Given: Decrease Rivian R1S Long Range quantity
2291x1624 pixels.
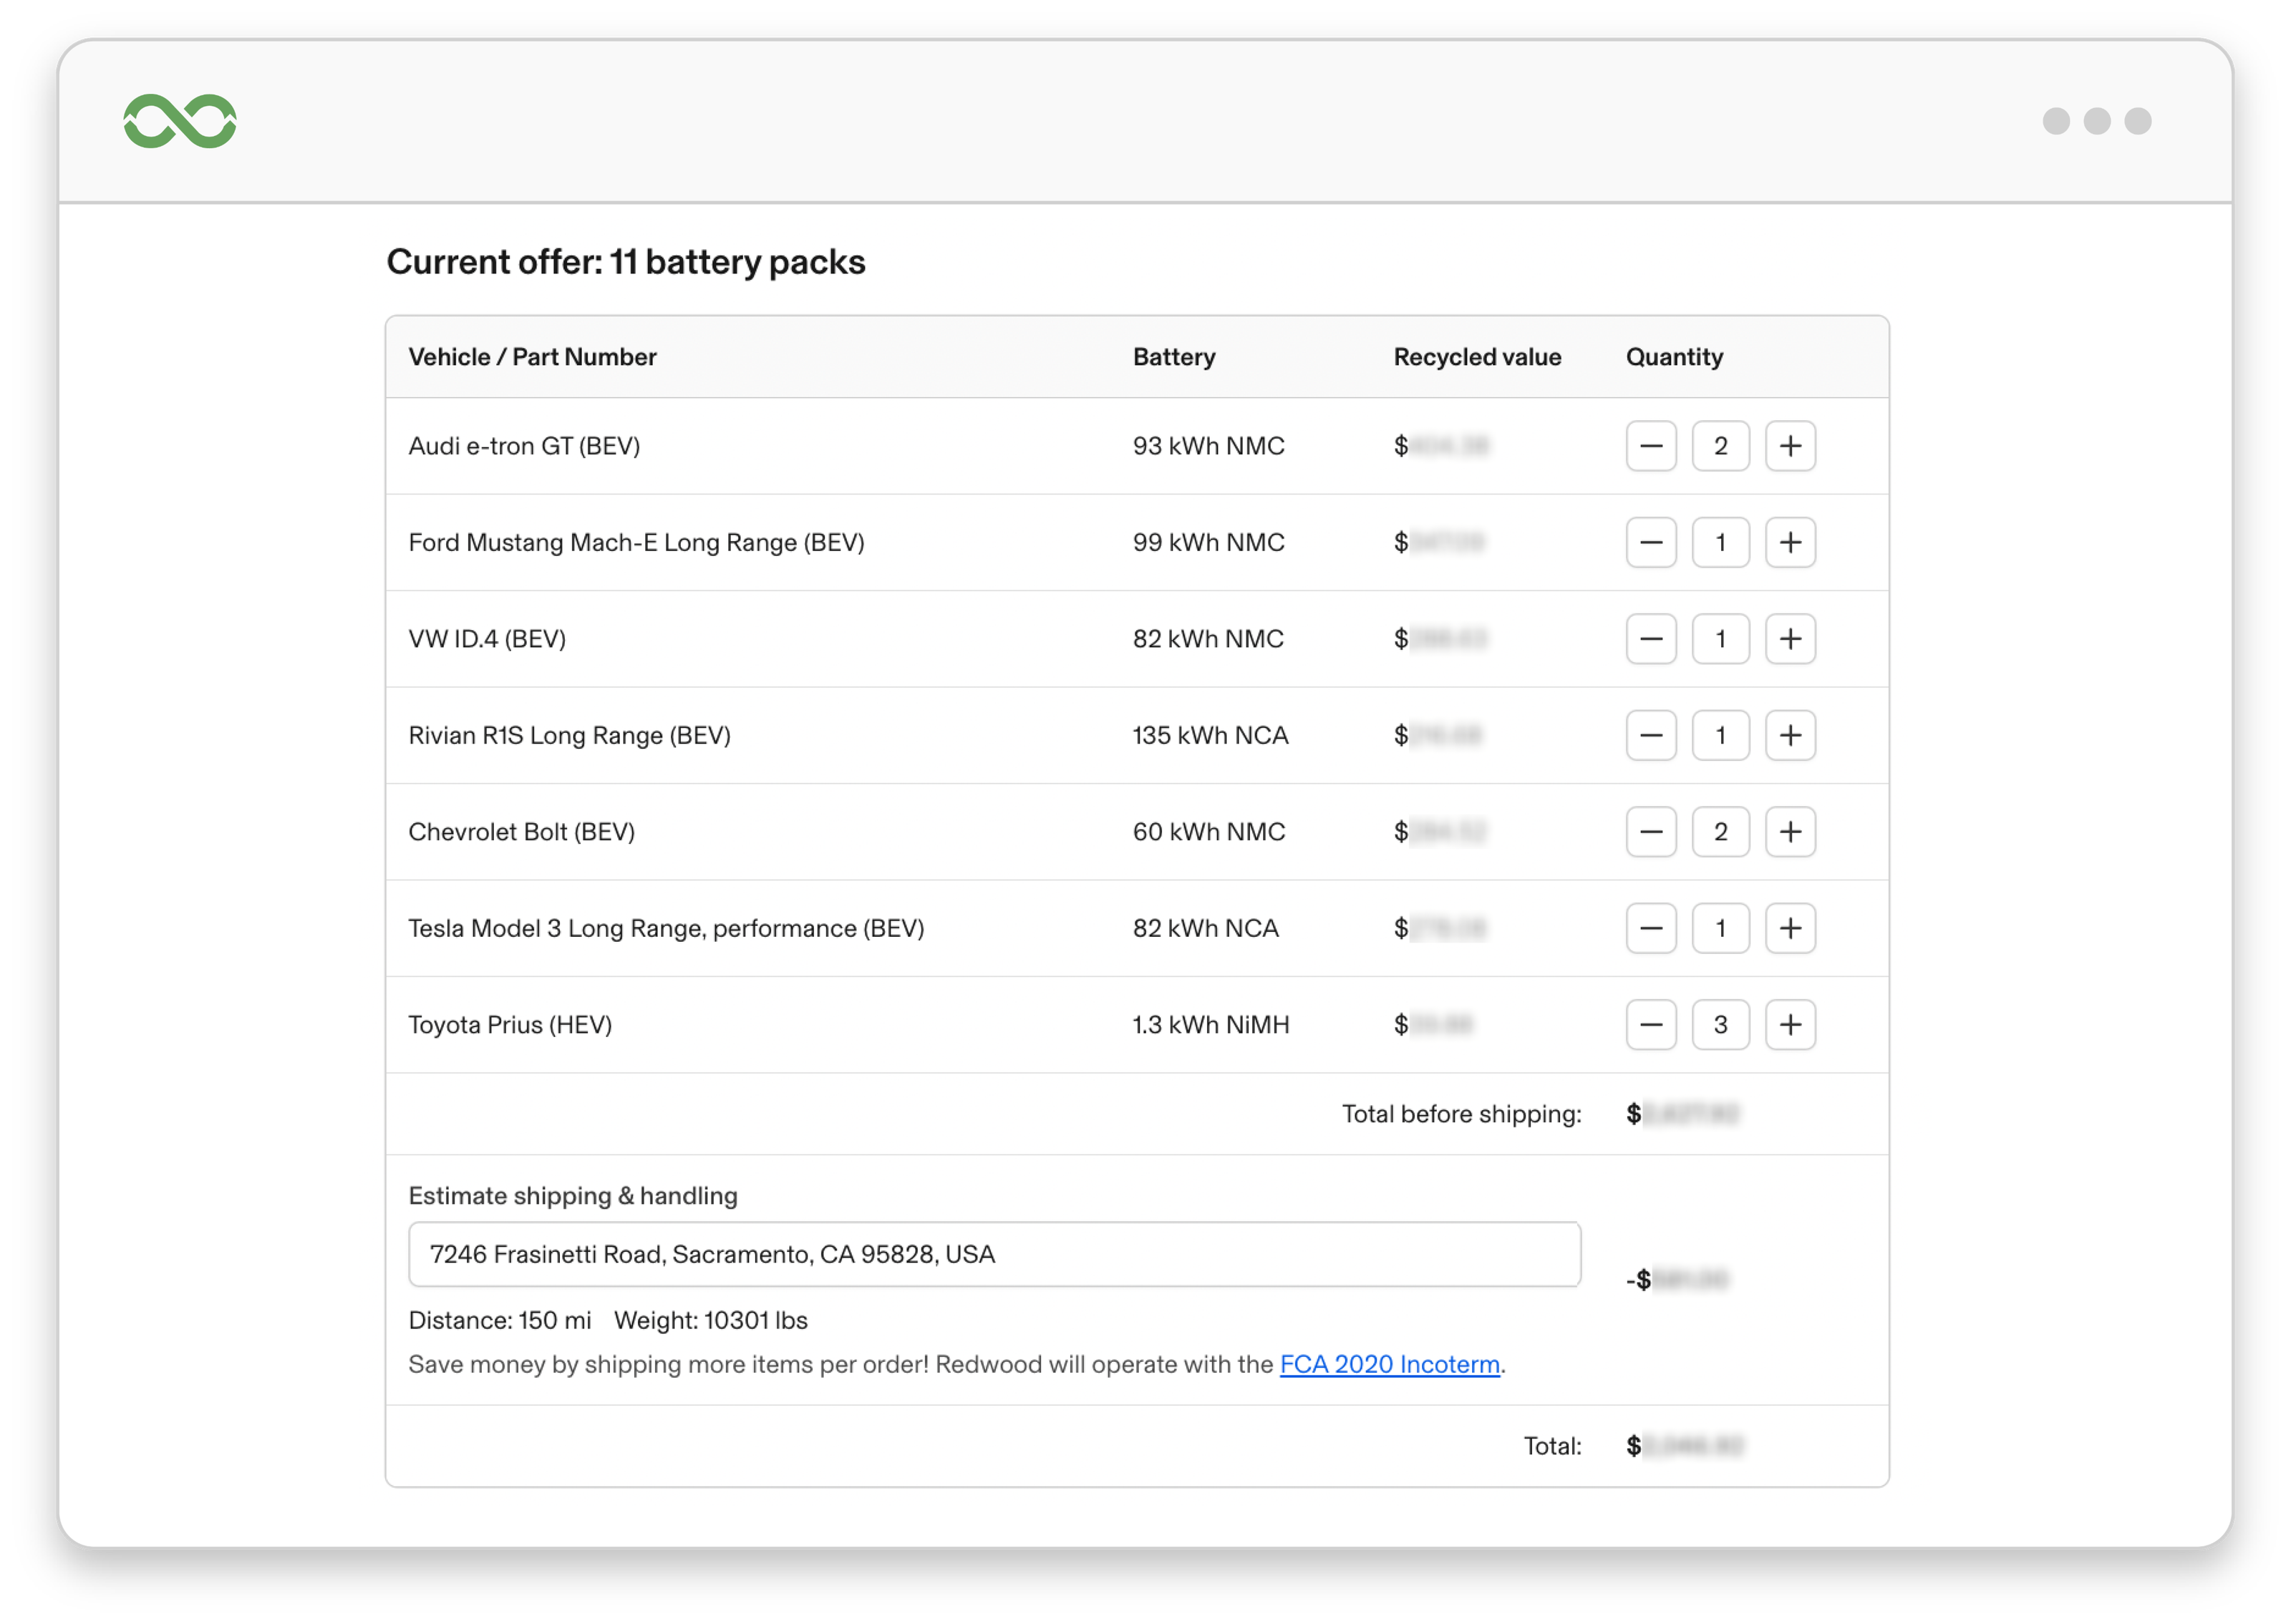Looking at the screenshot, I should [1651, 735].
